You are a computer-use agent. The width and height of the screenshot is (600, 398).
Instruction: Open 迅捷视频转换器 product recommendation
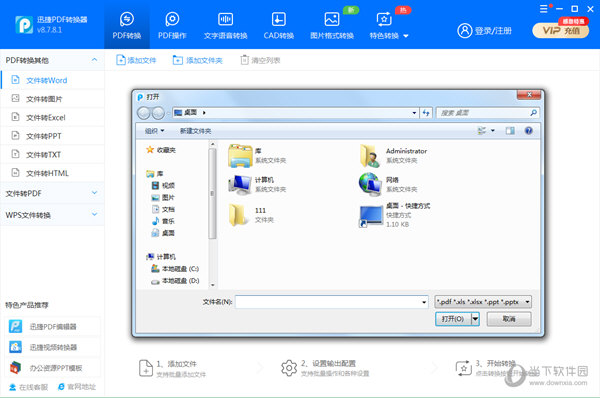tap(53, 347)
